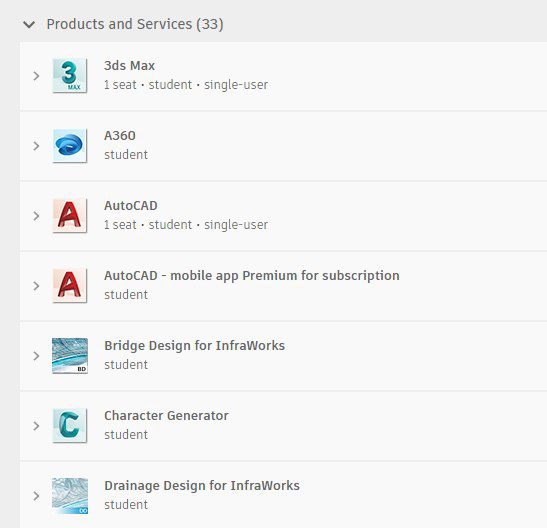Select the Character Generator title text
547x528 pixels.
coord(166,416)
